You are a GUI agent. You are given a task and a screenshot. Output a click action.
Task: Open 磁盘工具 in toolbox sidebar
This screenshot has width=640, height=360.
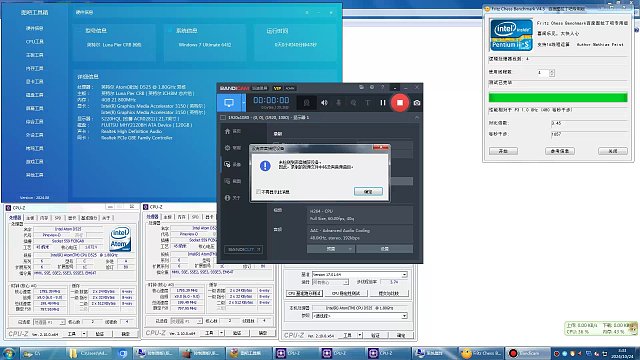[x=34, y=95]
